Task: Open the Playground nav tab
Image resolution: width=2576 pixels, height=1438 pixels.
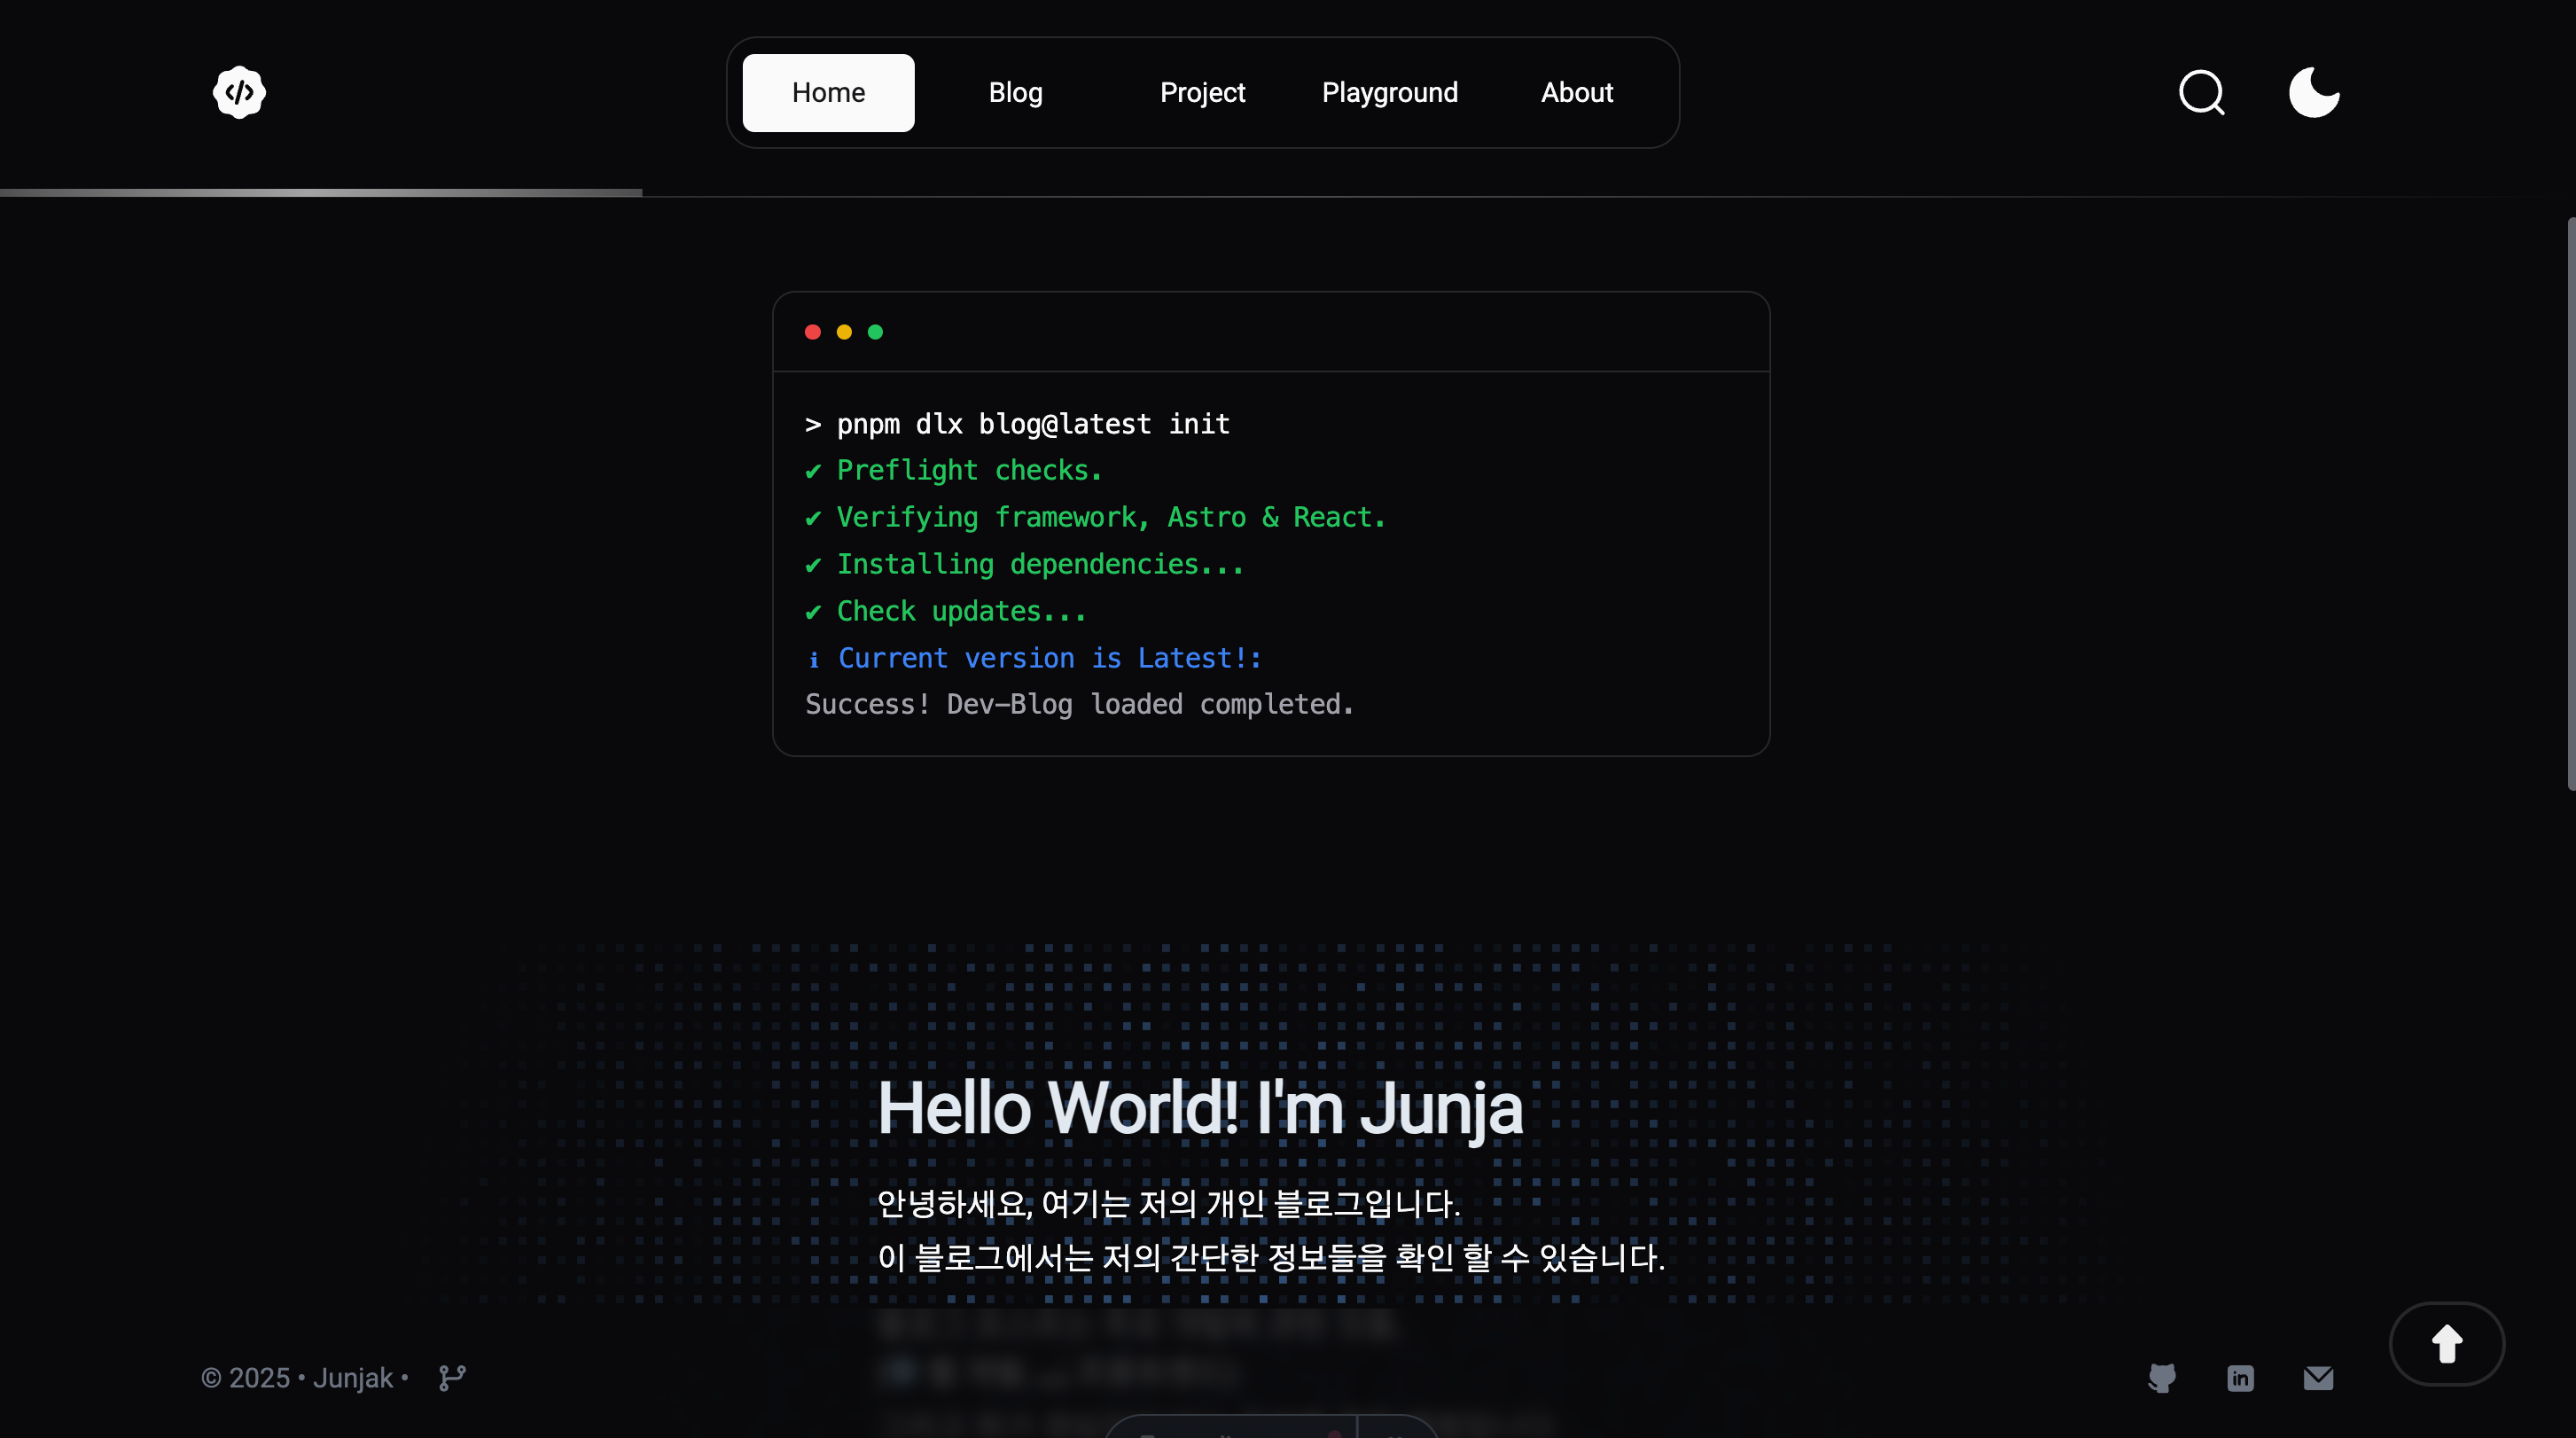Action: coord(1389,92)
